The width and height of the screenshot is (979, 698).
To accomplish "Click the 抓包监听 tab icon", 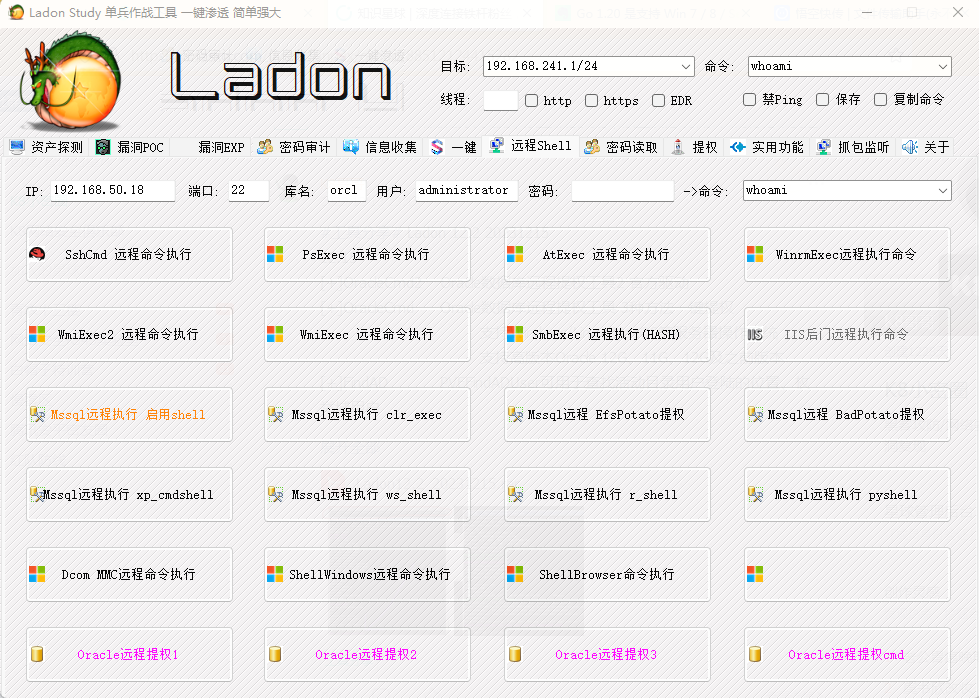I will click(824, 147).
